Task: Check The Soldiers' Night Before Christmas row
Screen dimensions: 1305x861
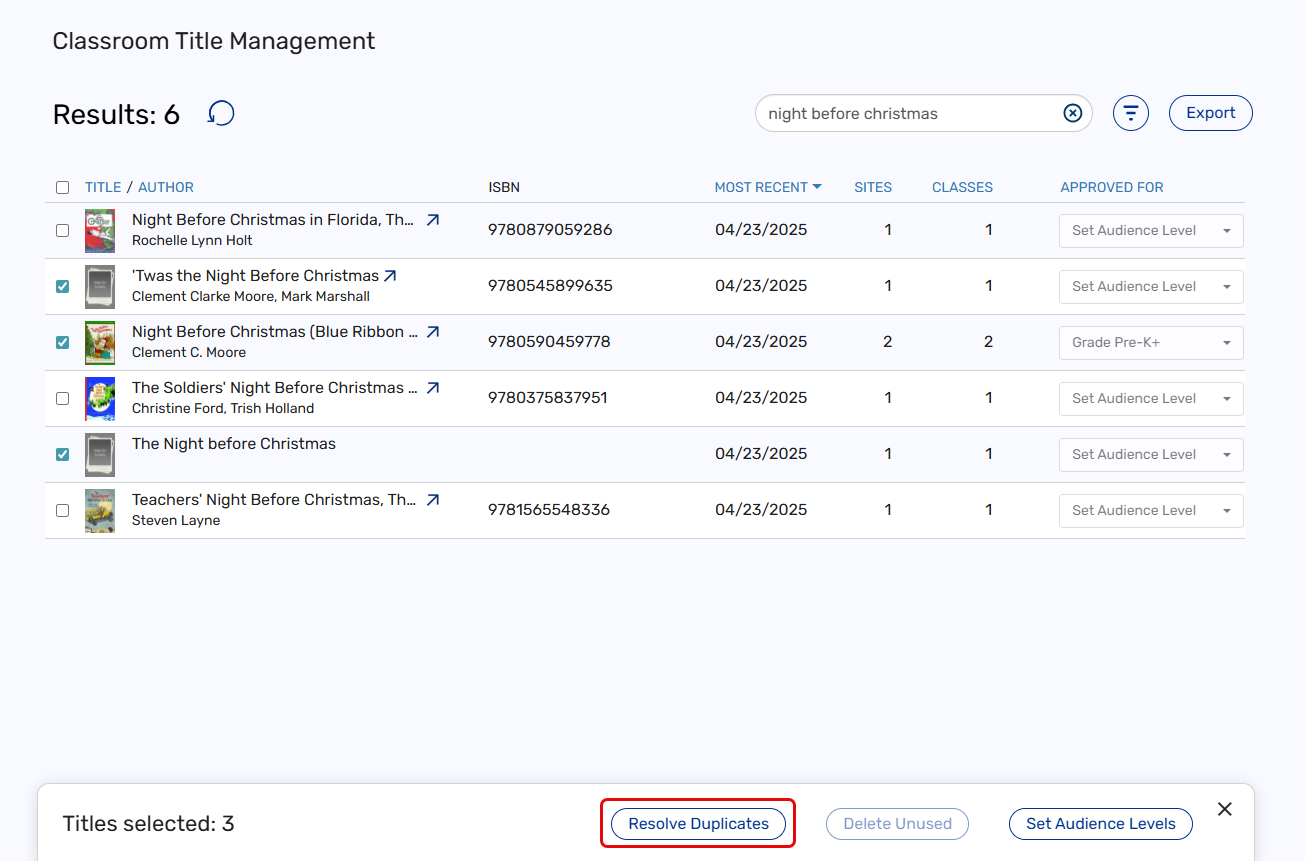Action: pyautogui.click(x=63, y=398)
